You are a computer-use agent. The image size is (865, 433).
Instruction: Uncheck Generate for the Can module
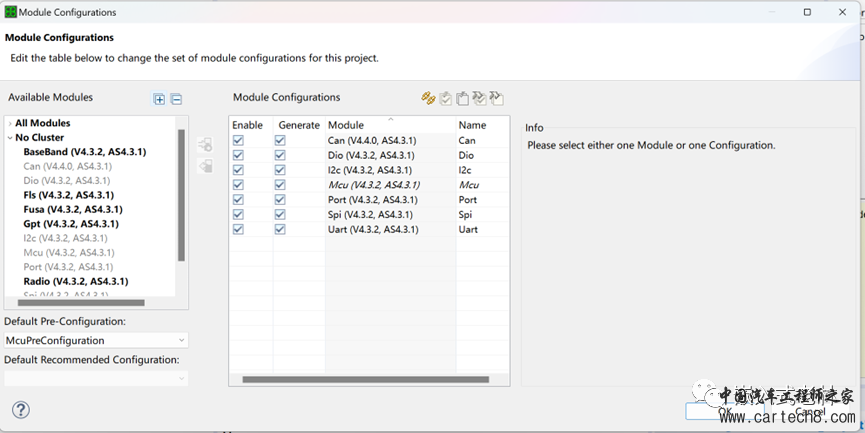280,141
